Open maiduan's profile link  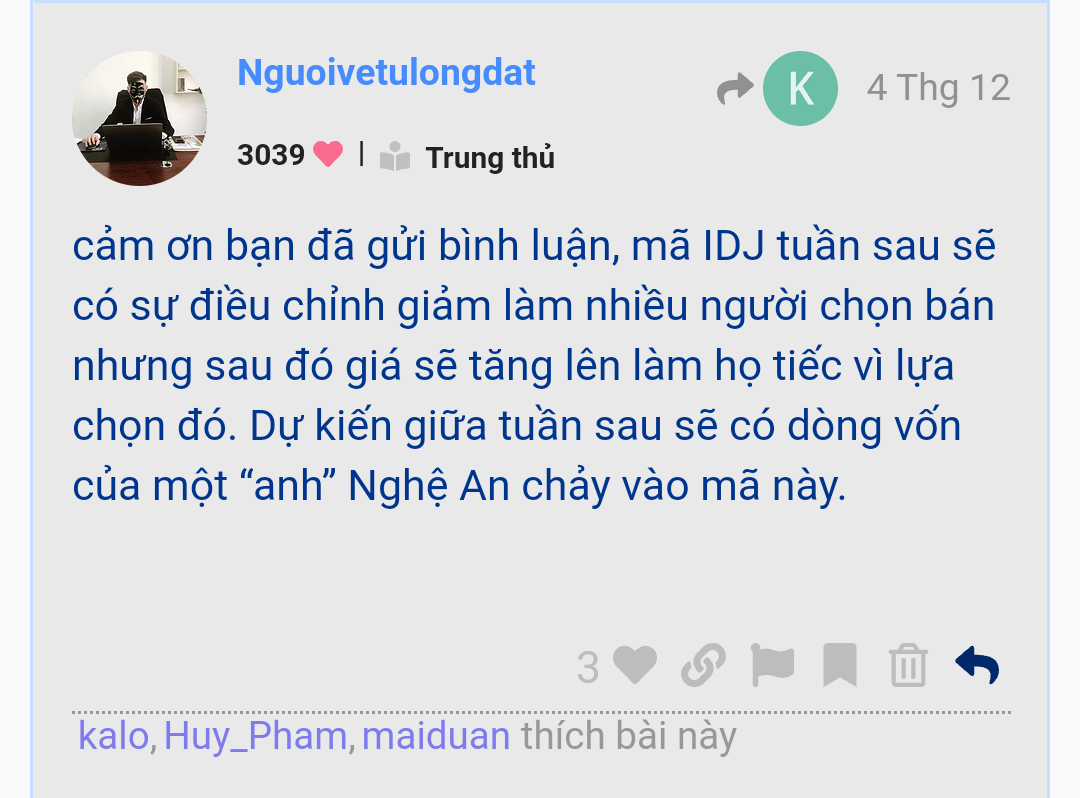point(436,736)
